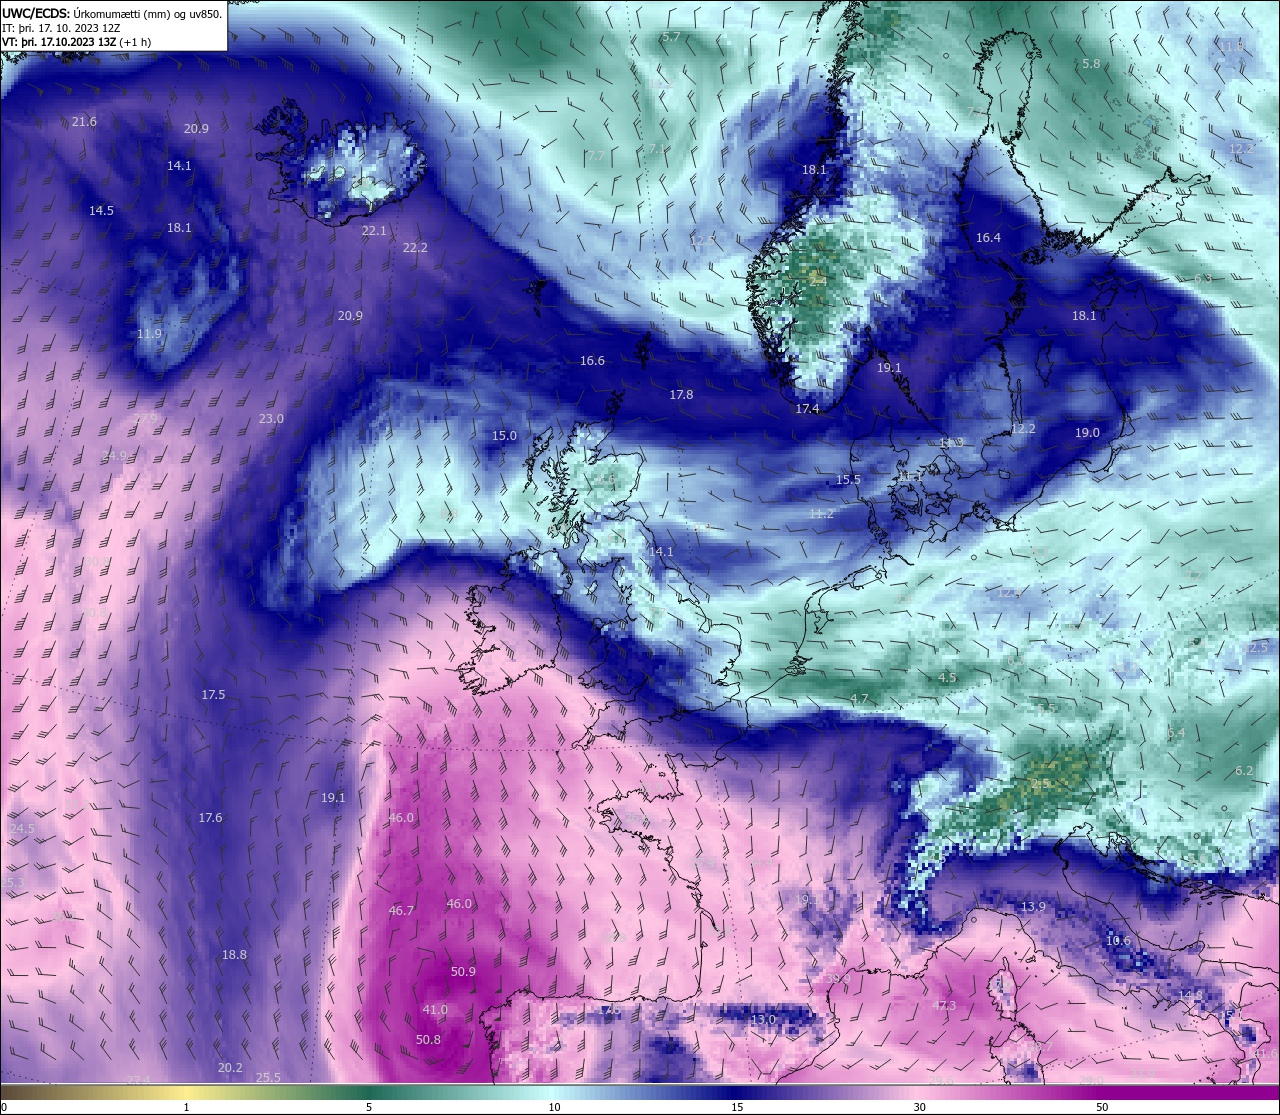Select the 50.9 maximum value
1280x1115 pixels.
click(463, 972)
